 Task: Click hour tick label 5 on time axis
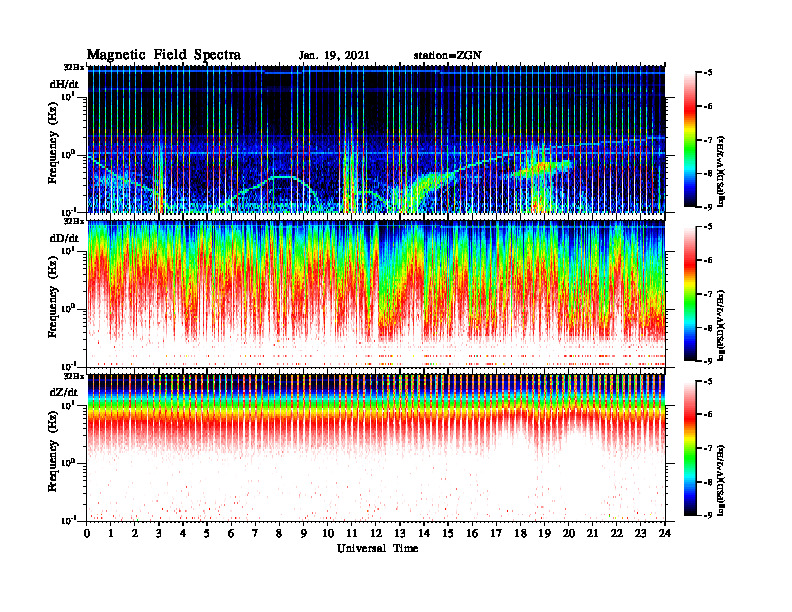207,534
